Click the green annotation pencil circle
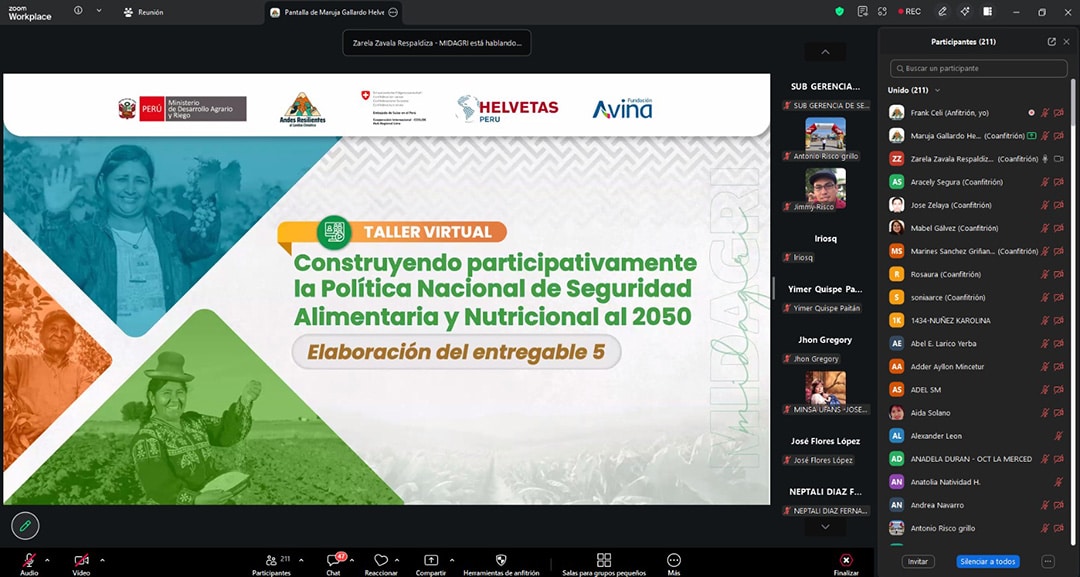This screenshot has width=1080, height=577. point(25,526)
